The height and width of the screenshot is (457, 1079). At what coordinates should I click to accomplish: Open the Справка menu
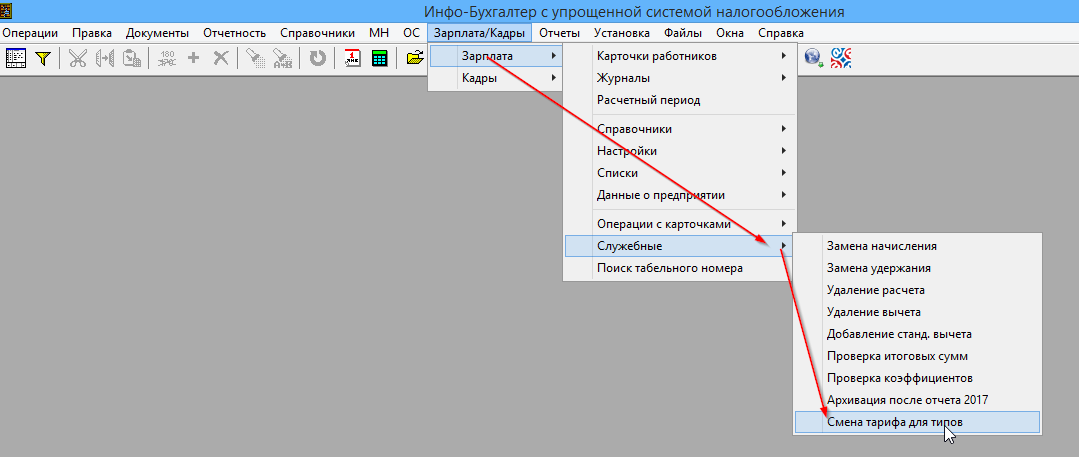(x=781, y=33)
